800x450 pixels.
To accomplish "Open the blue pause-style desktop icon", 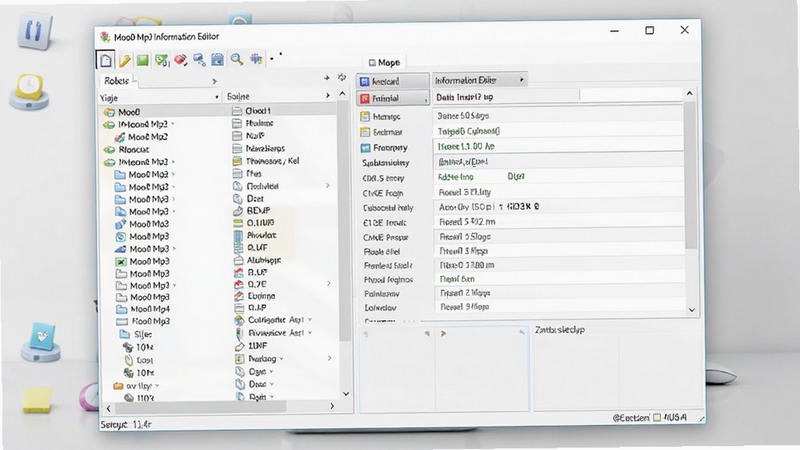I will (x=34, y=31).
